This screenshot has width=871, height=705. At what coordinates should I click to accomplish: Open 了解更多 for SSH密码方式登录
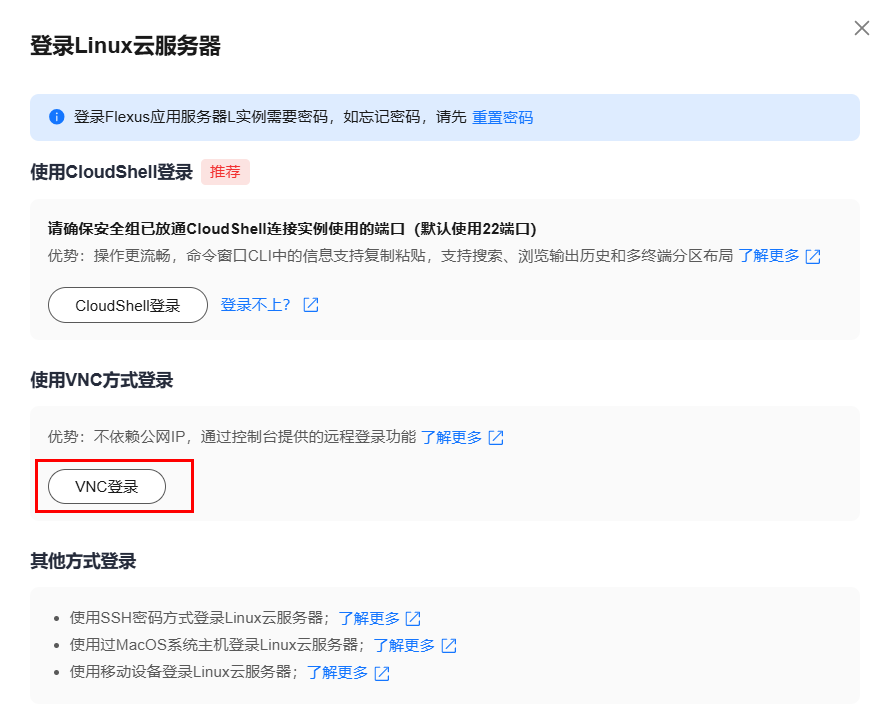coord(369,618)
